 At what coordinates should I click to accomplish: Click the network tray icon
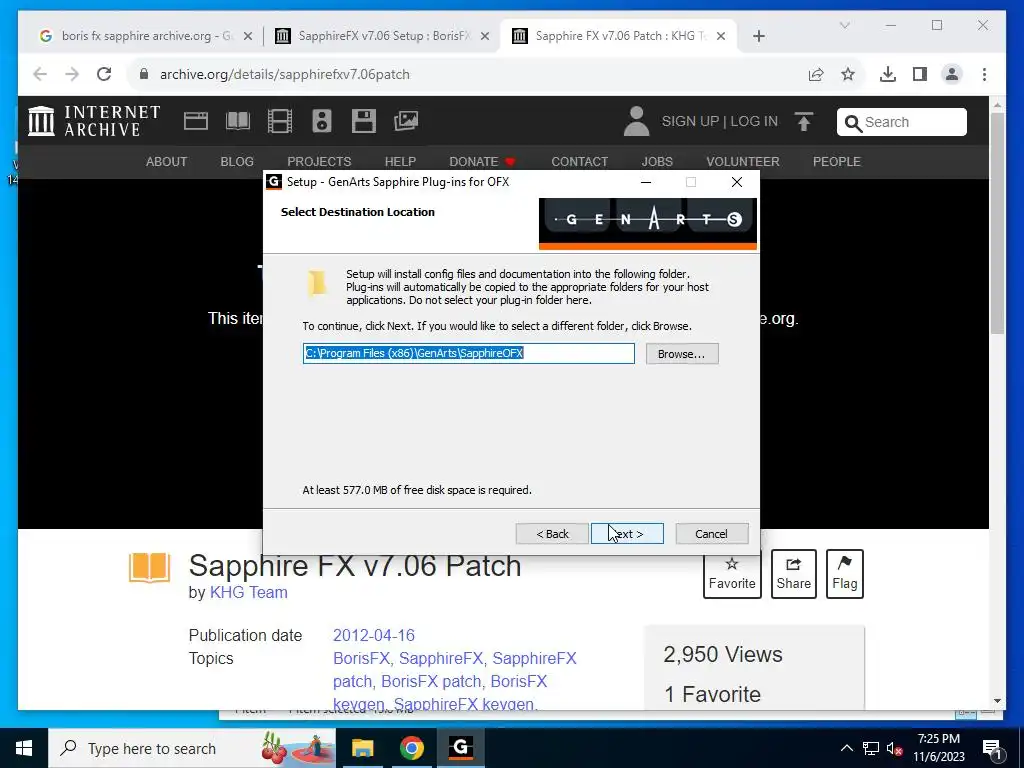click(871, 748)
